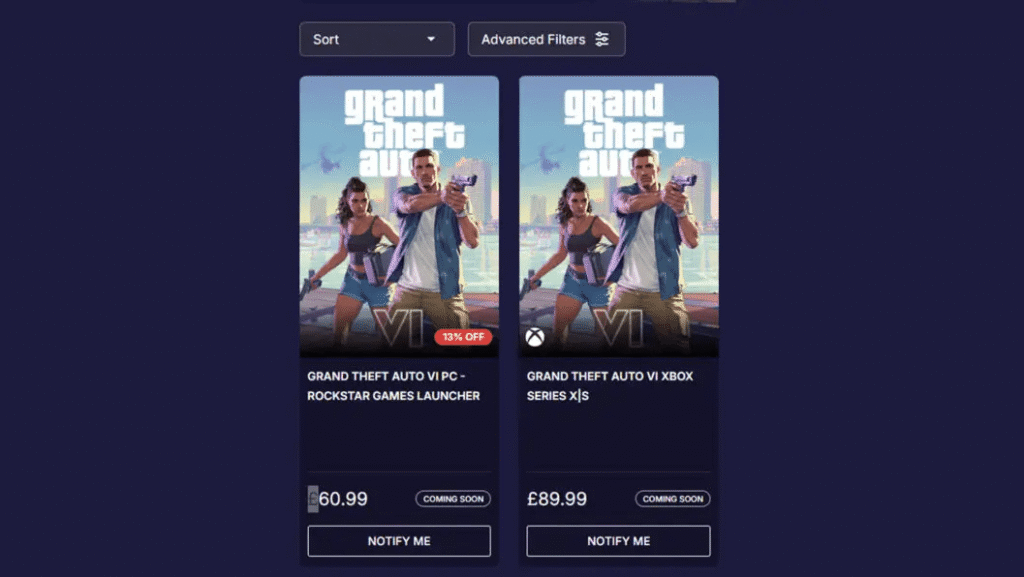Click Notify Me for the PC version
Viewport: 1024px width, 577px height.
pyautogui.click(x=399, y=541)
